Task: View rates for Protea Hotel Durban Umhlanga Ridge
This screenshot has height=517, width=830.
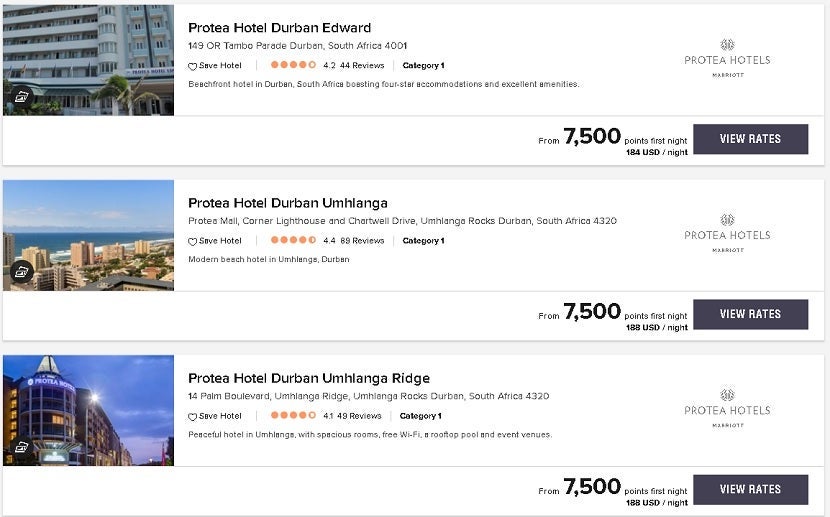Action: point(750,489)
